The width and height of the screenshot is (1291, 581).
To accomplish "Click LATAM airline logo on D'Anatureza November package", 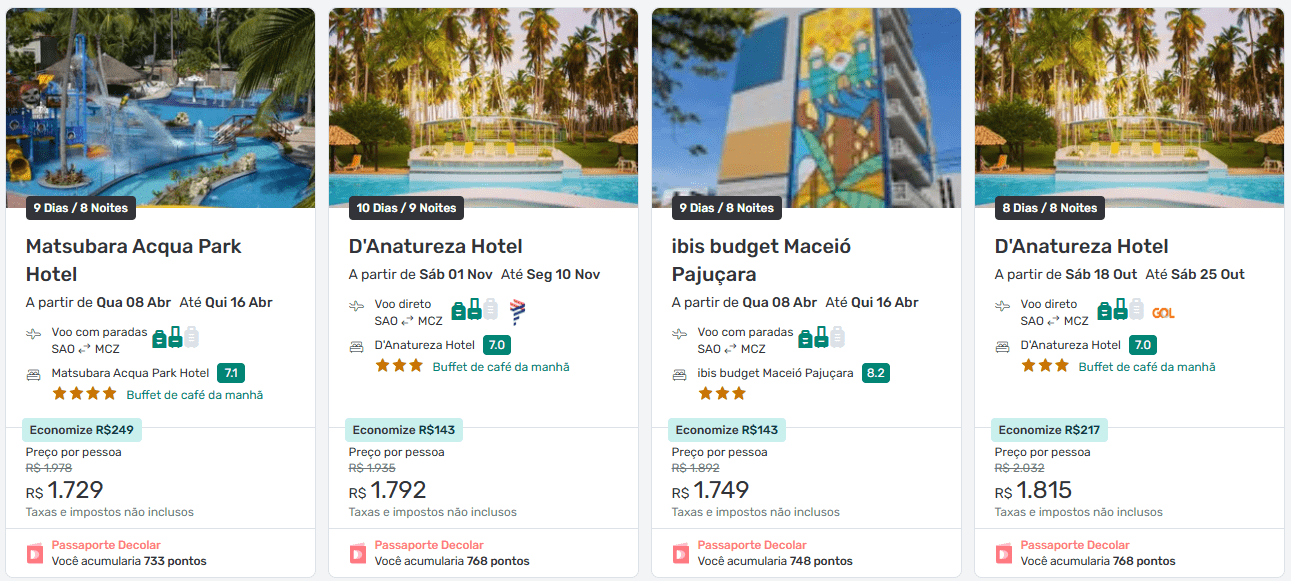I will [517, 311].
